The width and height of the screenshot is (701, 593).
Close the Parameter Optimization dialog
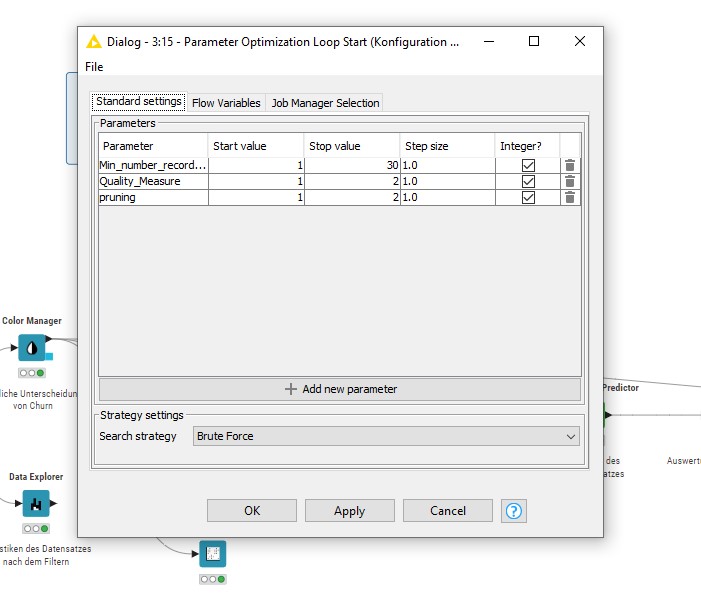coord(580,41)
